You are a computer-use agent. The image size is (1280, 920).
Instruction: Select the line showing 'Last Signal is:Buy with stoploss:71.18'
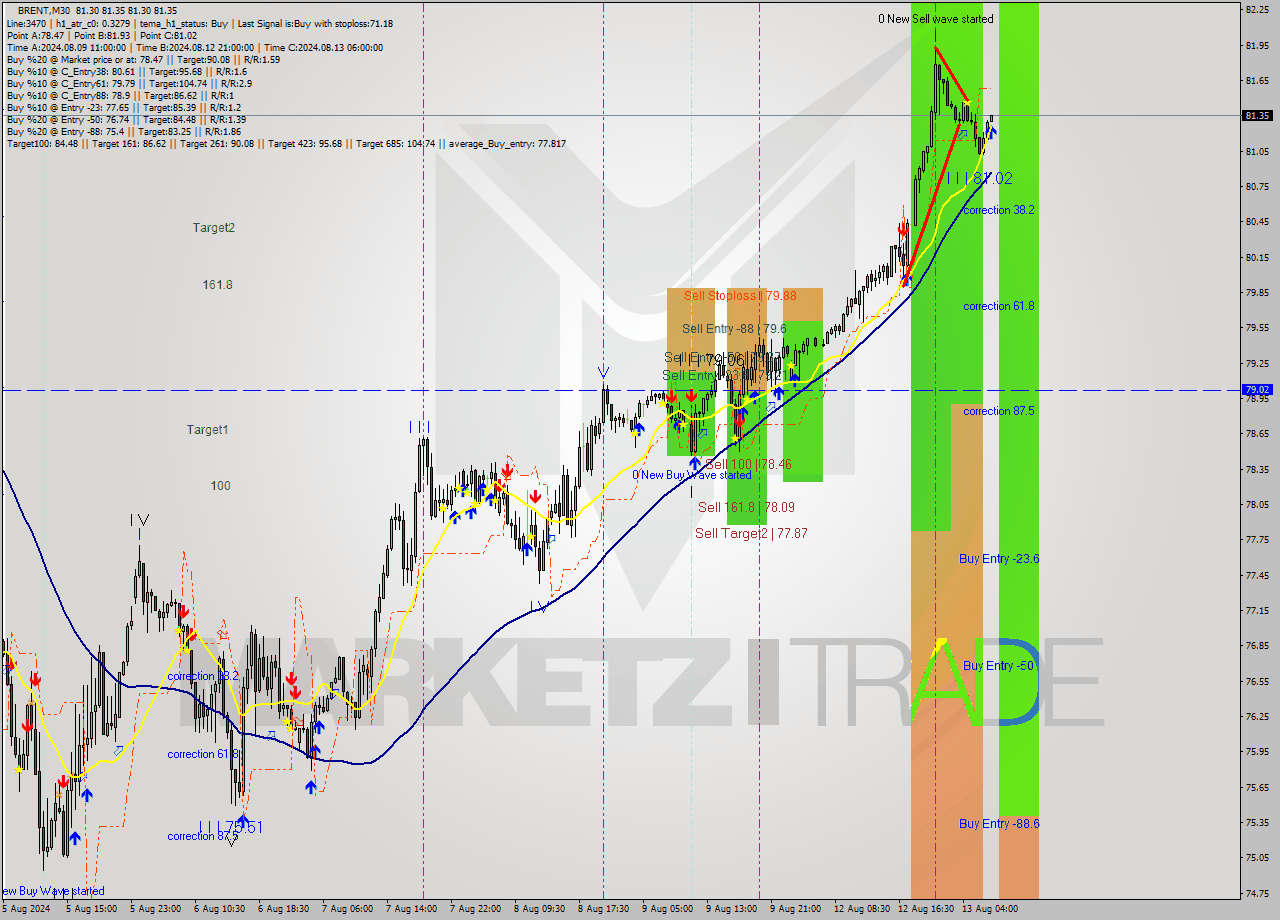199,23
